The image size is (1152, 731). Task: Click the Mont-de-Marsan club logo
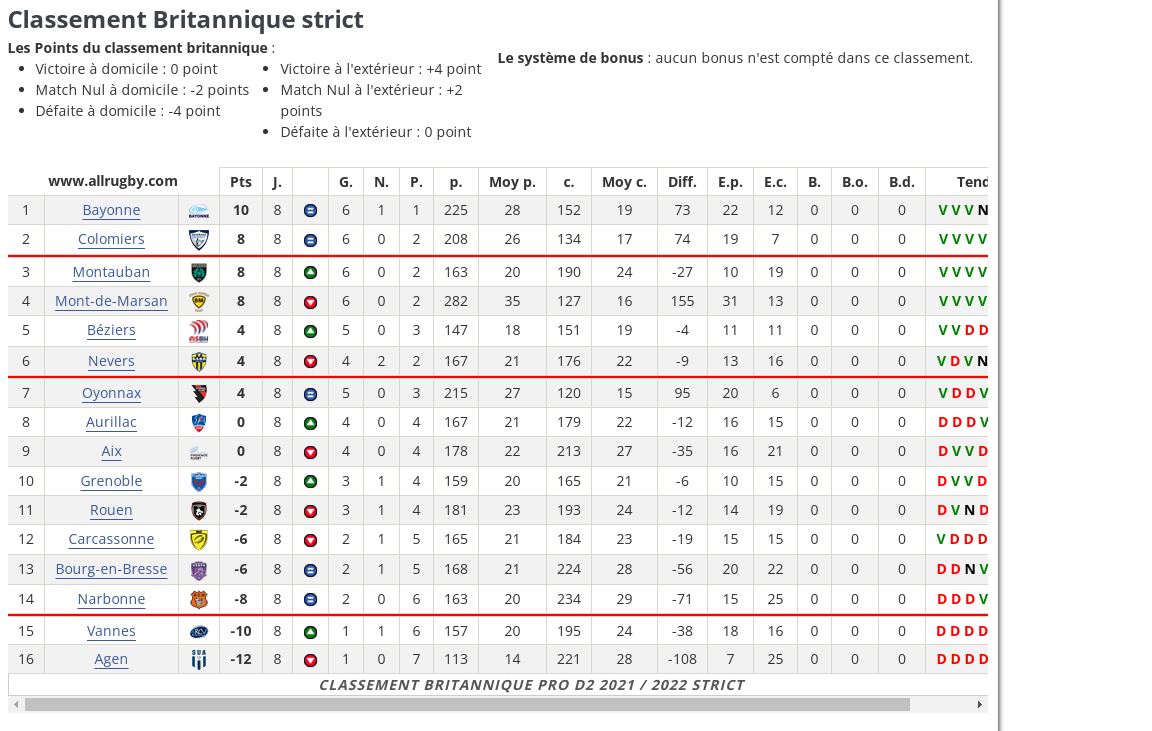coord(199,301)
